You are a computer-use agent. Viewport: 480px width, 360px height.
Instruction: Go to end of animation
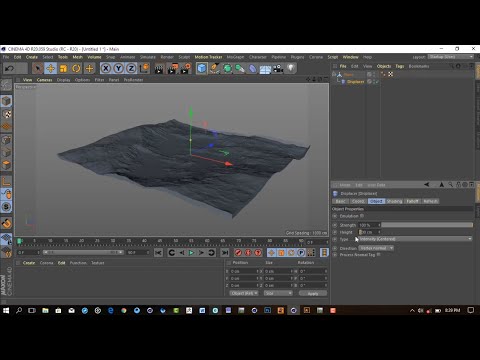click(225, 253)
